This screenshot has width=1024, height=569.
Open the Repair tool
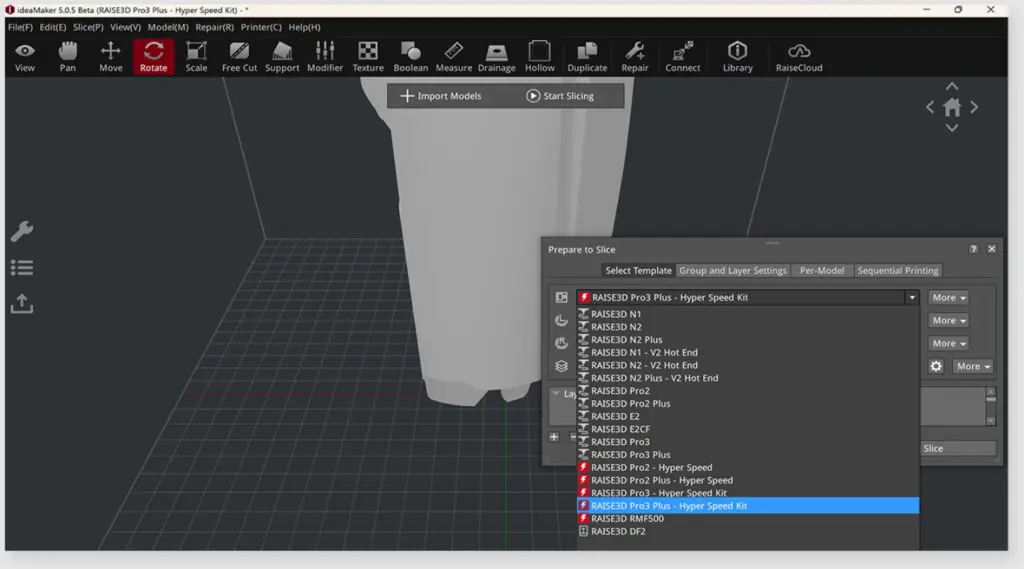pos(635,57)
